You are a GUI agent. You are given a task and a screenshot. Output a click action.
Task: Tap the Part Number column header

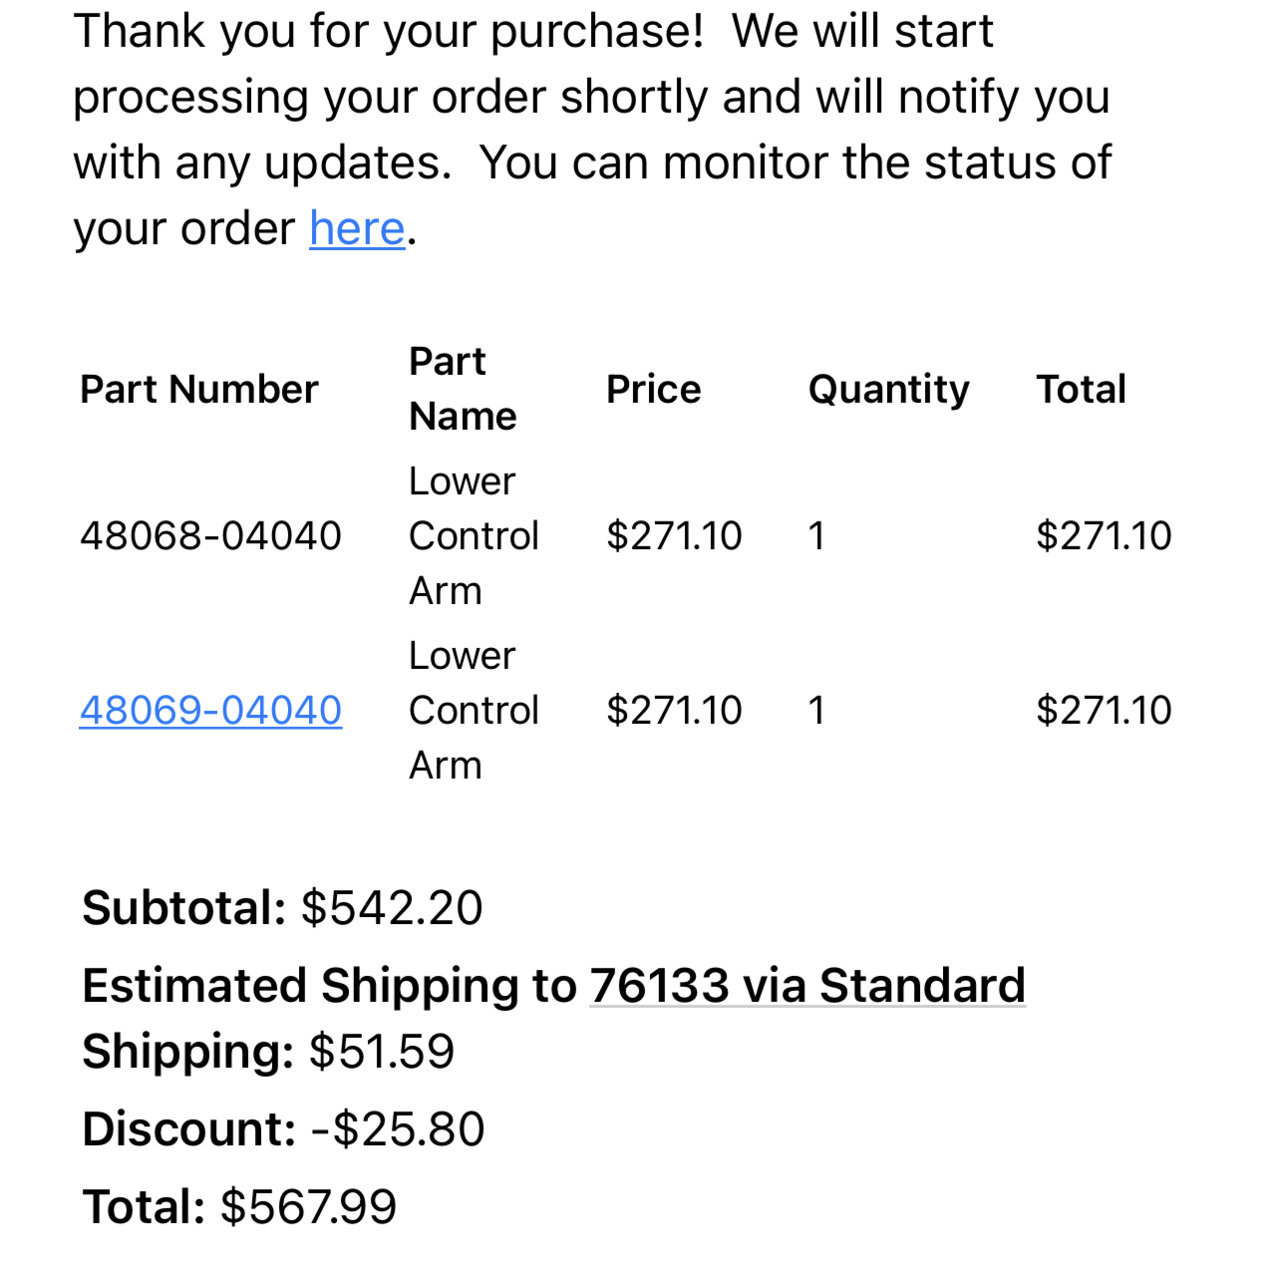pyautogui.click(x=199, y=389)
